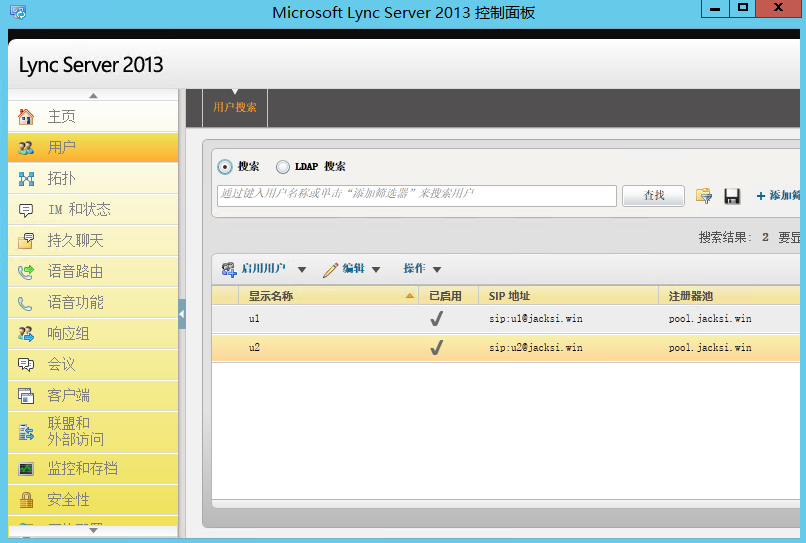Sort by 显示名称 column header

328,296
